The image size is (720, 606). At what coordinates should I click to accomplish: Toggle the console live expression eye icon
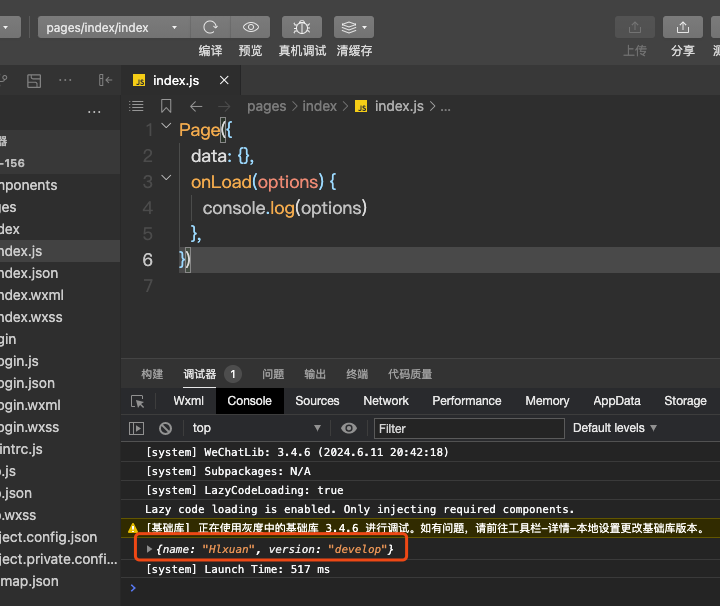pyautogui.click(x=349, y=428)
